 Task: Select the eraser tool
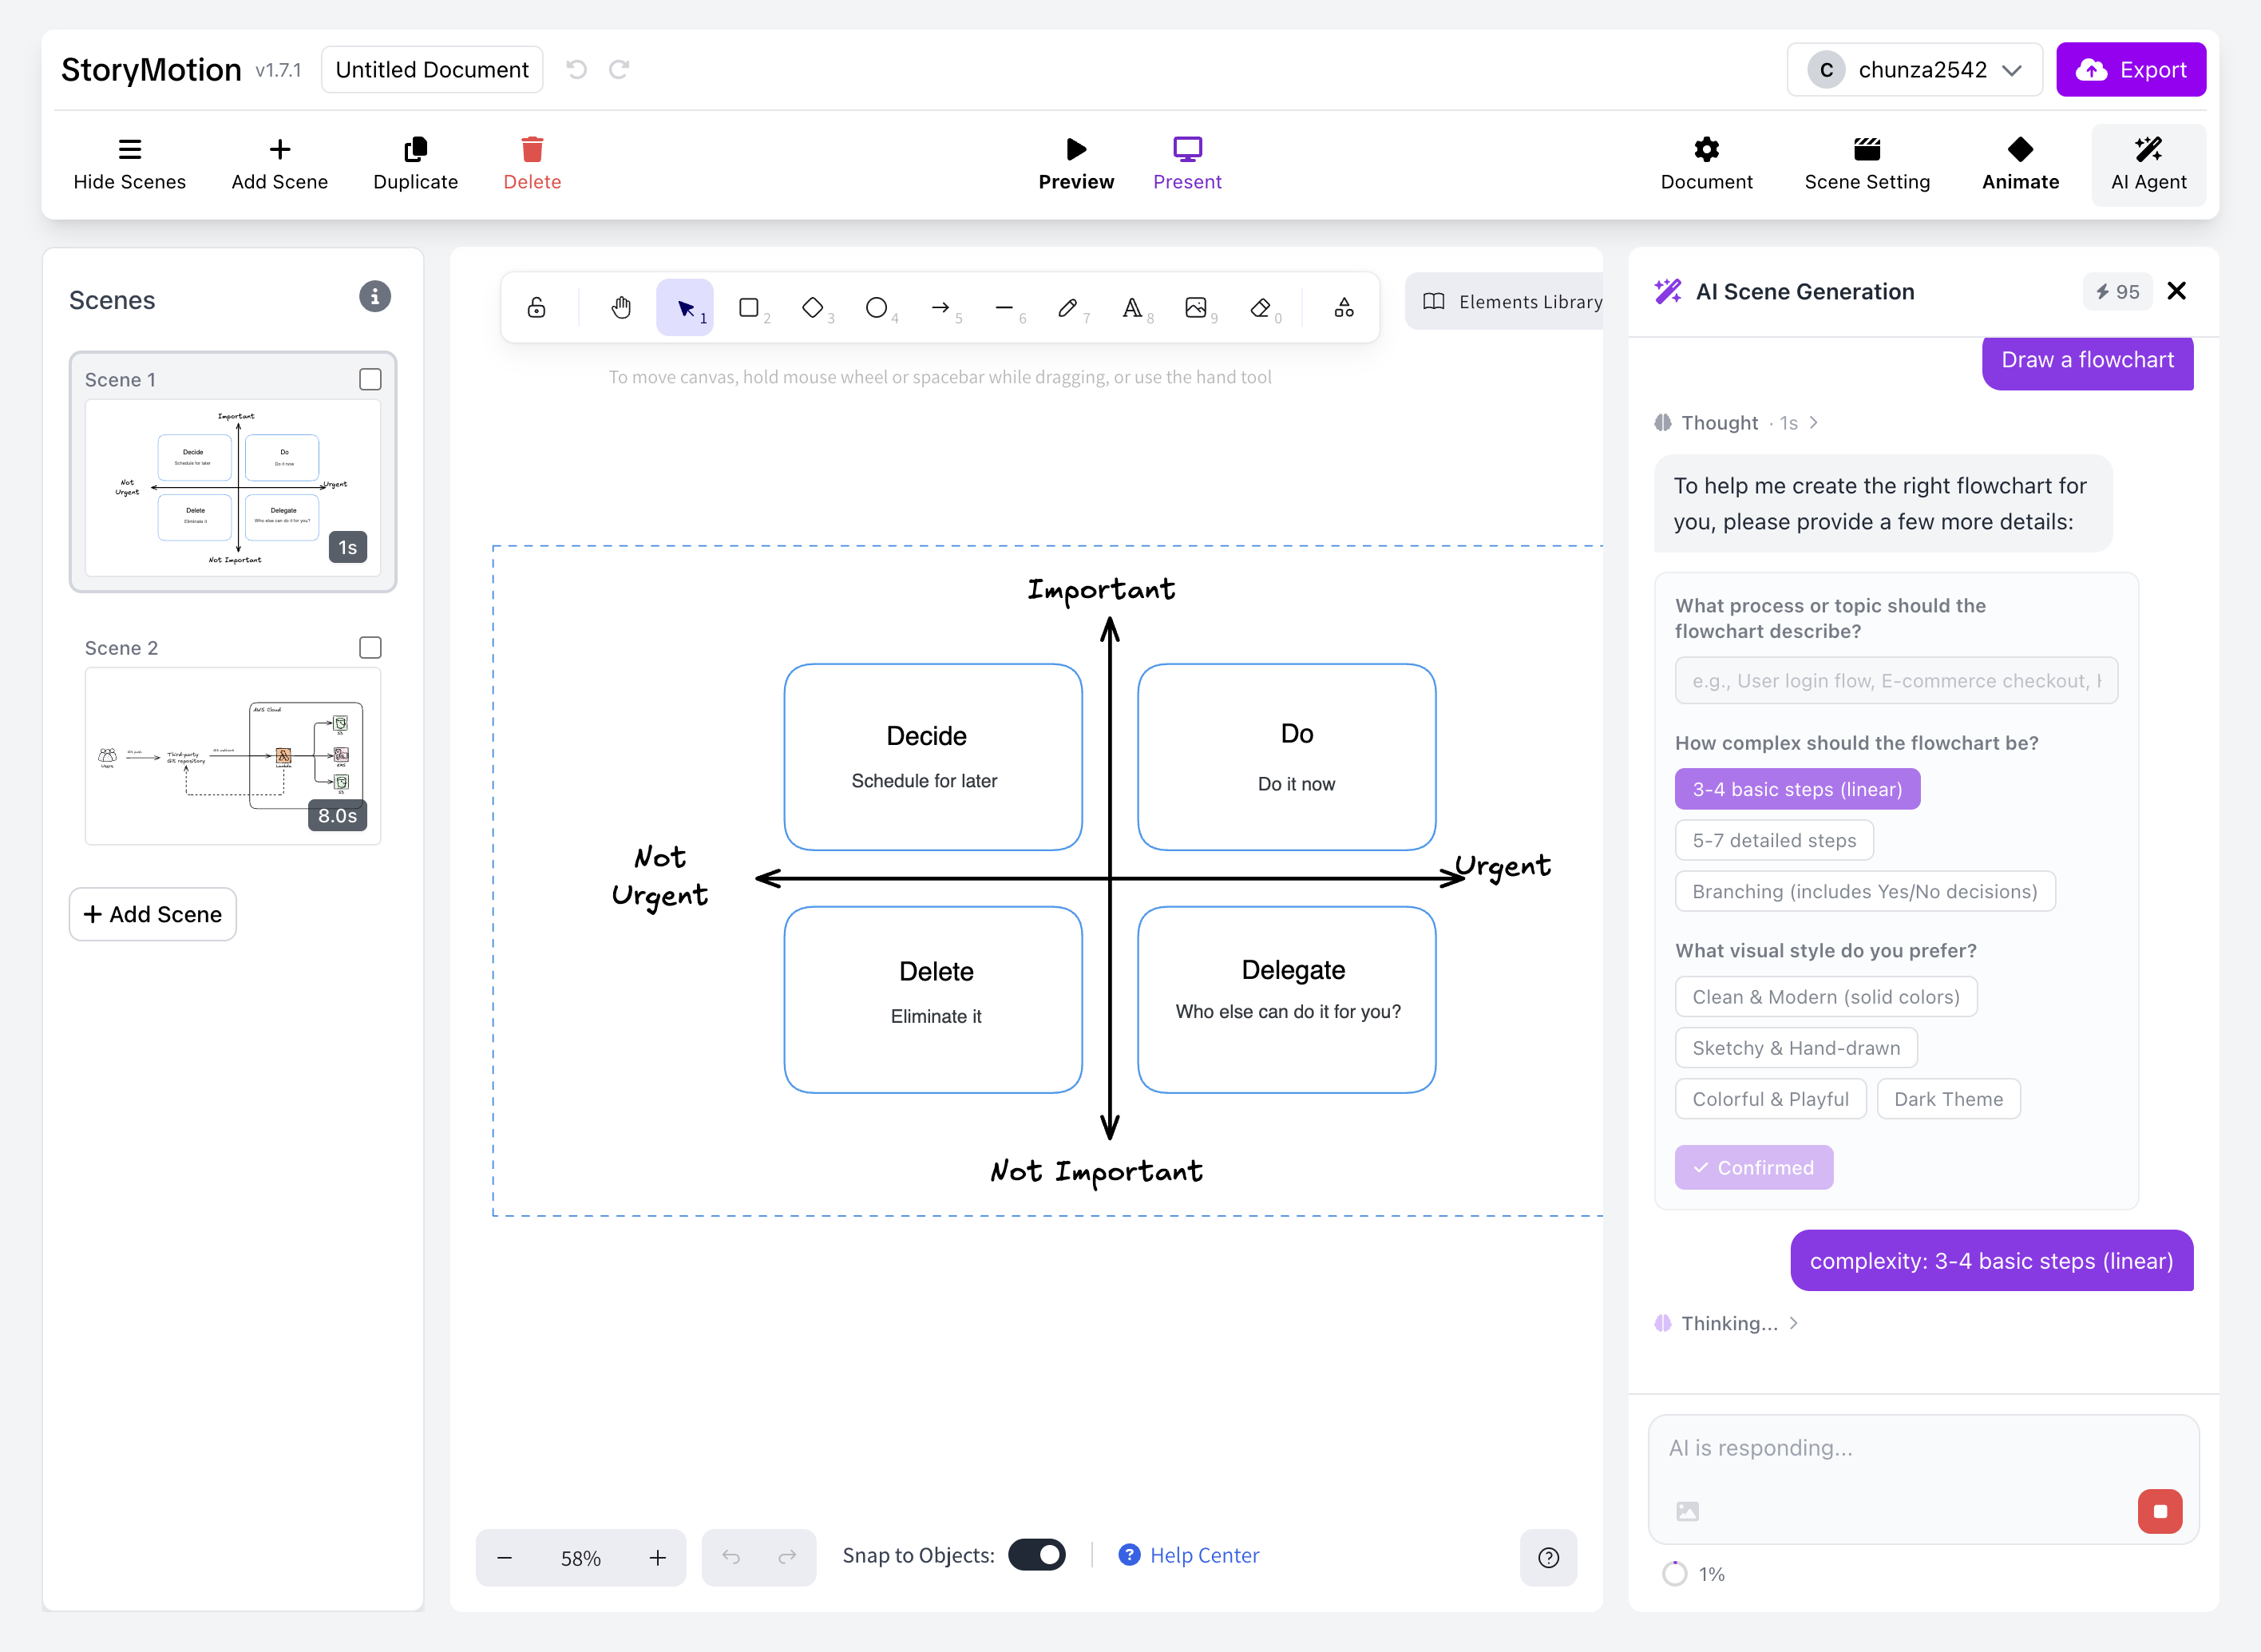click(x=1260, y=307)
